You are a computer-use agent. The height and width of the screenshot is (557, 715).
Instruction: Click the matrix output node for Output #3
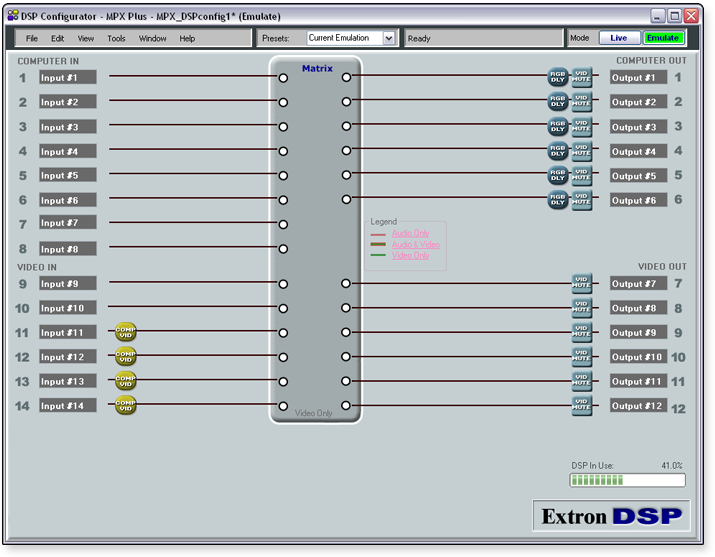(346, 126)
